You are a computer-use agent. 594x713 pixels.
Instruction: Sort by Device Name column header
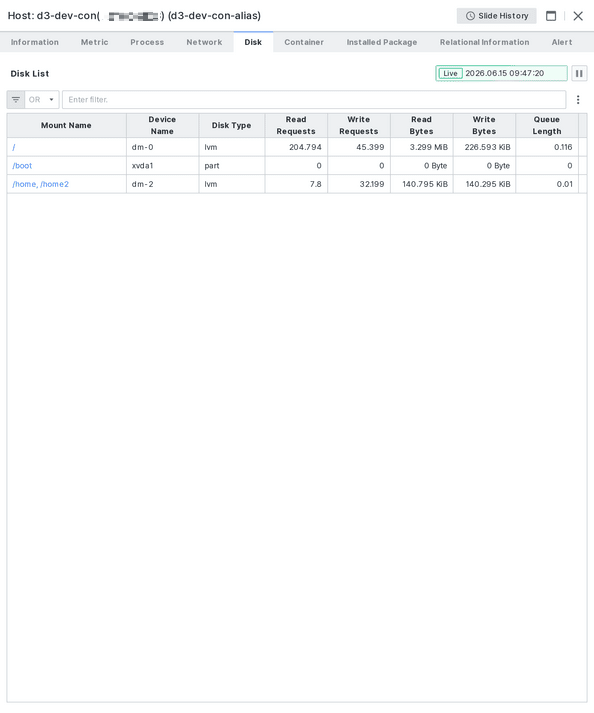[162, 126]
